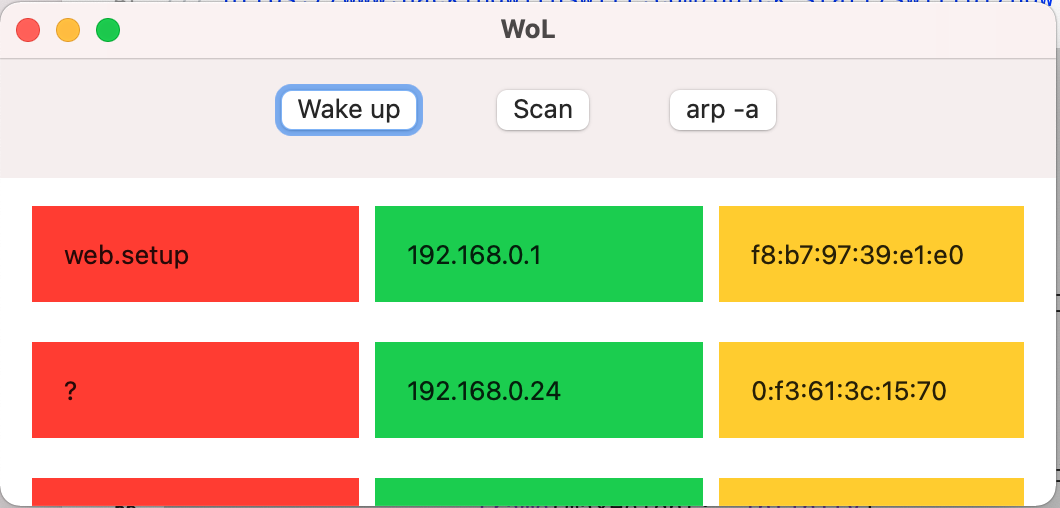Select the 192.168.0.1 IP address cell

(538, 254)
